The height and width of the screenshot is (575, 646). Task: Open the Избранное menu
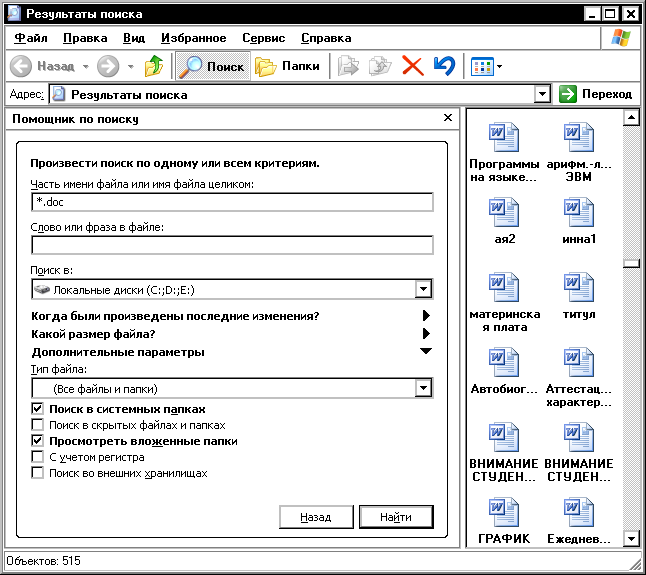point(193,38)
